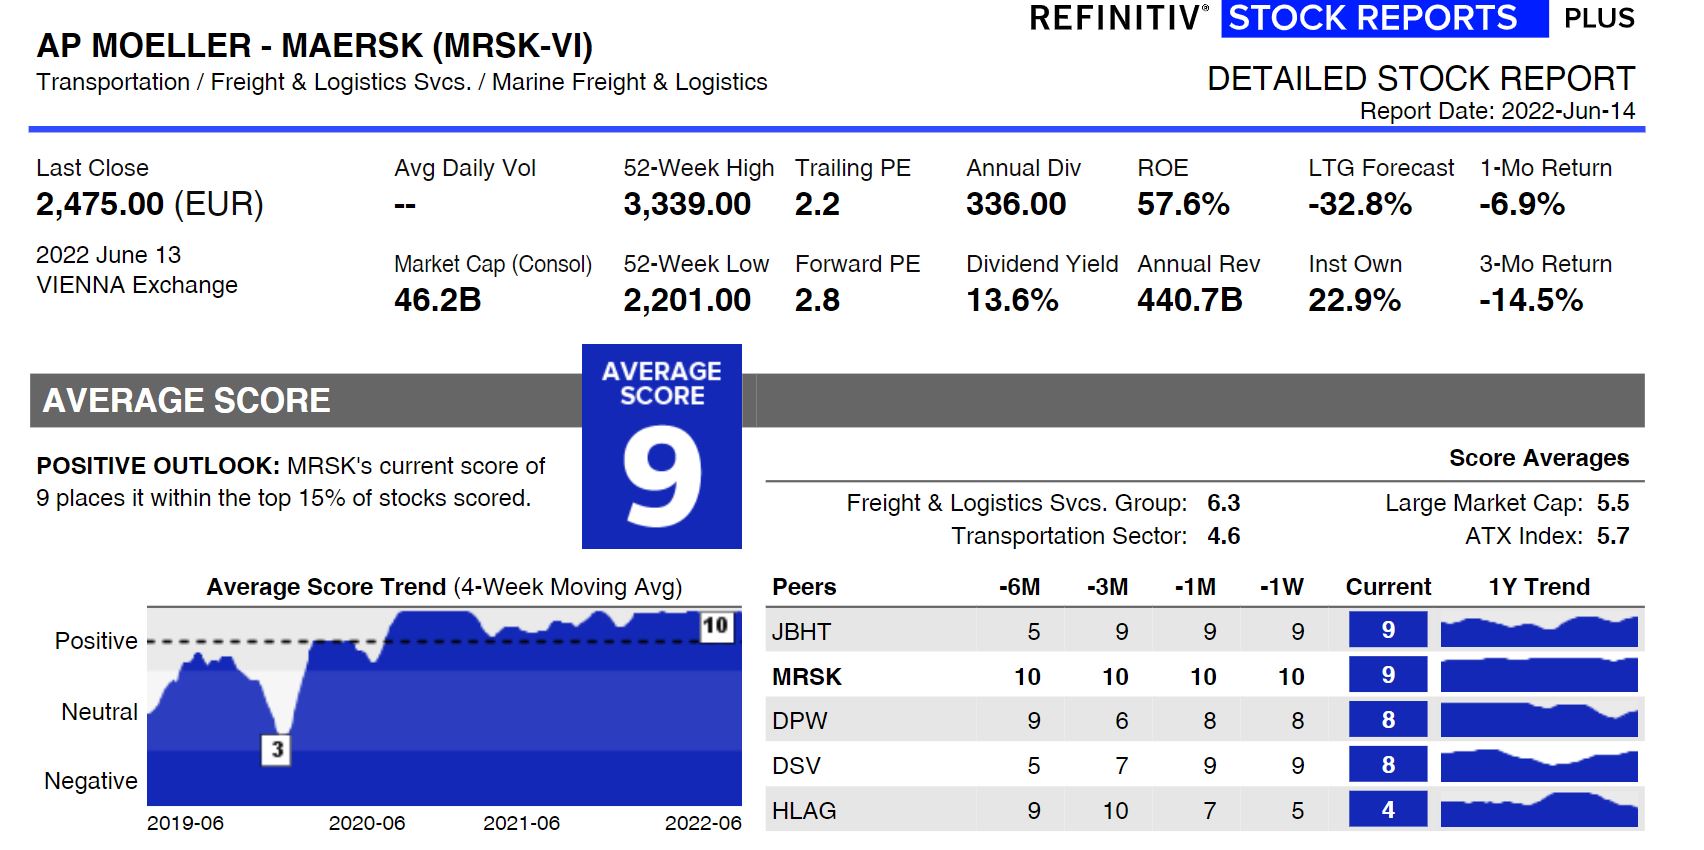Click the -1W score 5 in the HLAG row

pyautogui.click(x=1298, y=811)
